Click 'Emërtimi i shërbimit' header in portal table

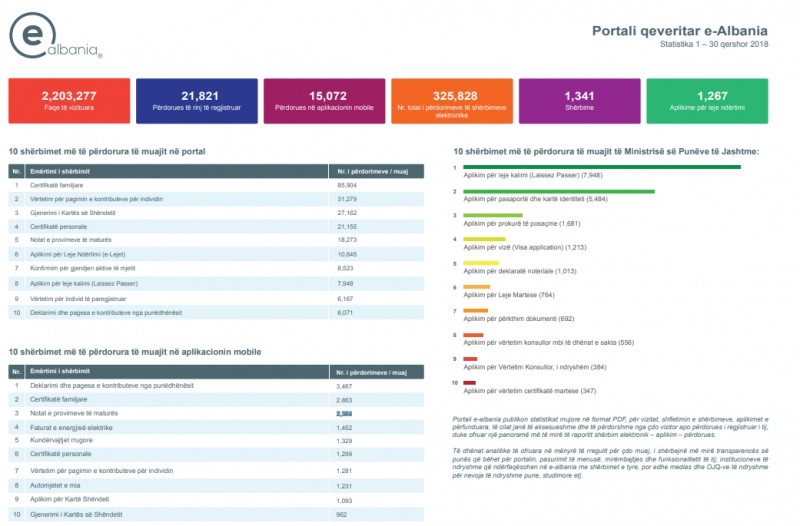[60, 171]
